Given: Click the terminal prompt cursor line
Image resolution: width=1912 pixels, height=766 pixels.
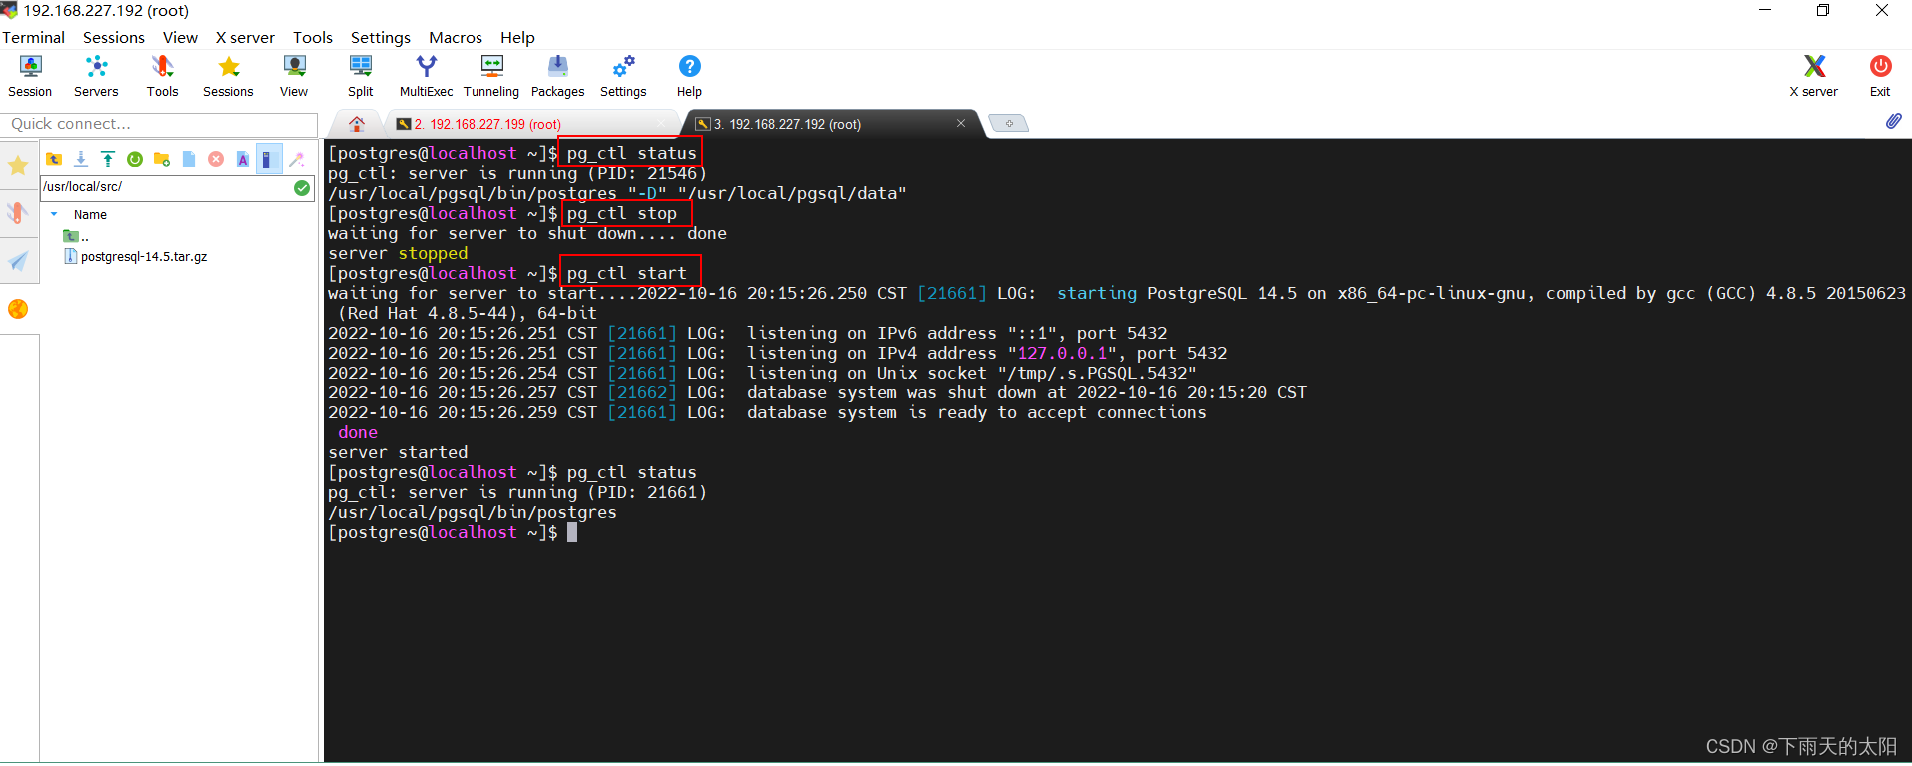Looking at the screenshot, I should coord(453,532).
